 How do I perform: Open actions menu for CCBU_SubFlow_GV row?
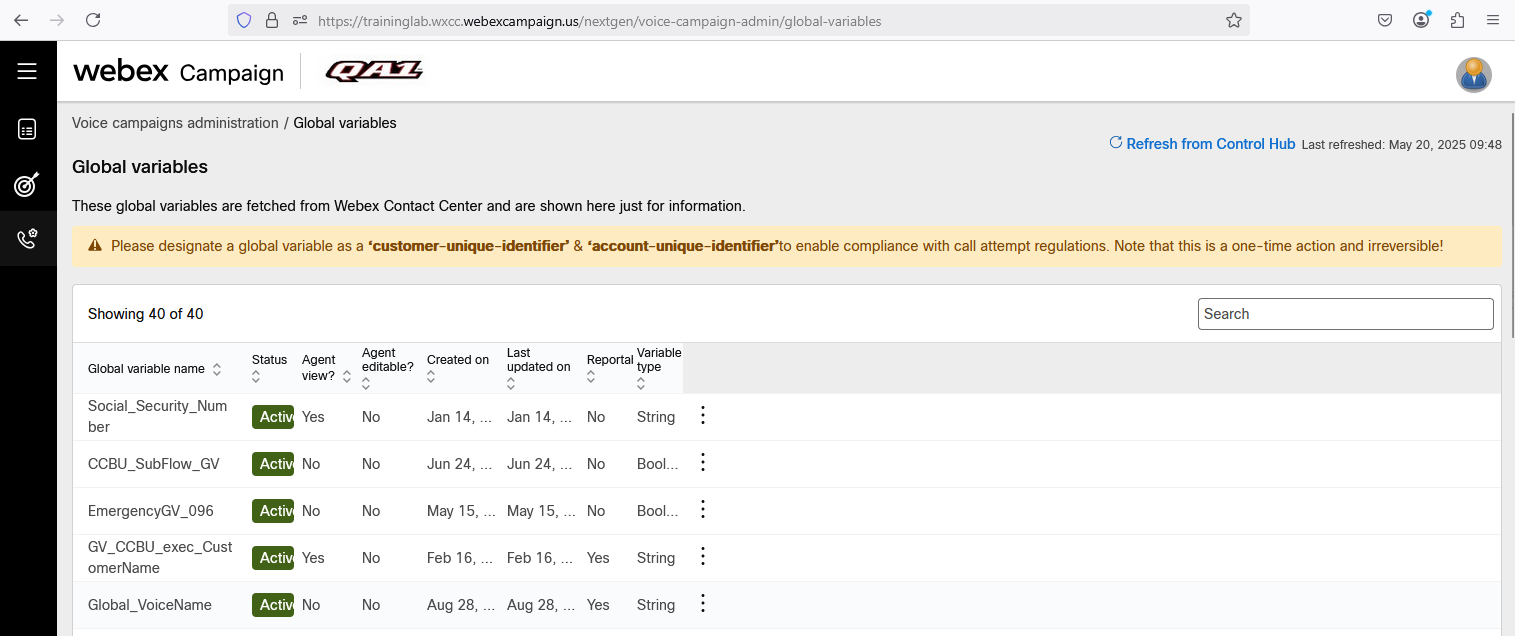(703, 462)
